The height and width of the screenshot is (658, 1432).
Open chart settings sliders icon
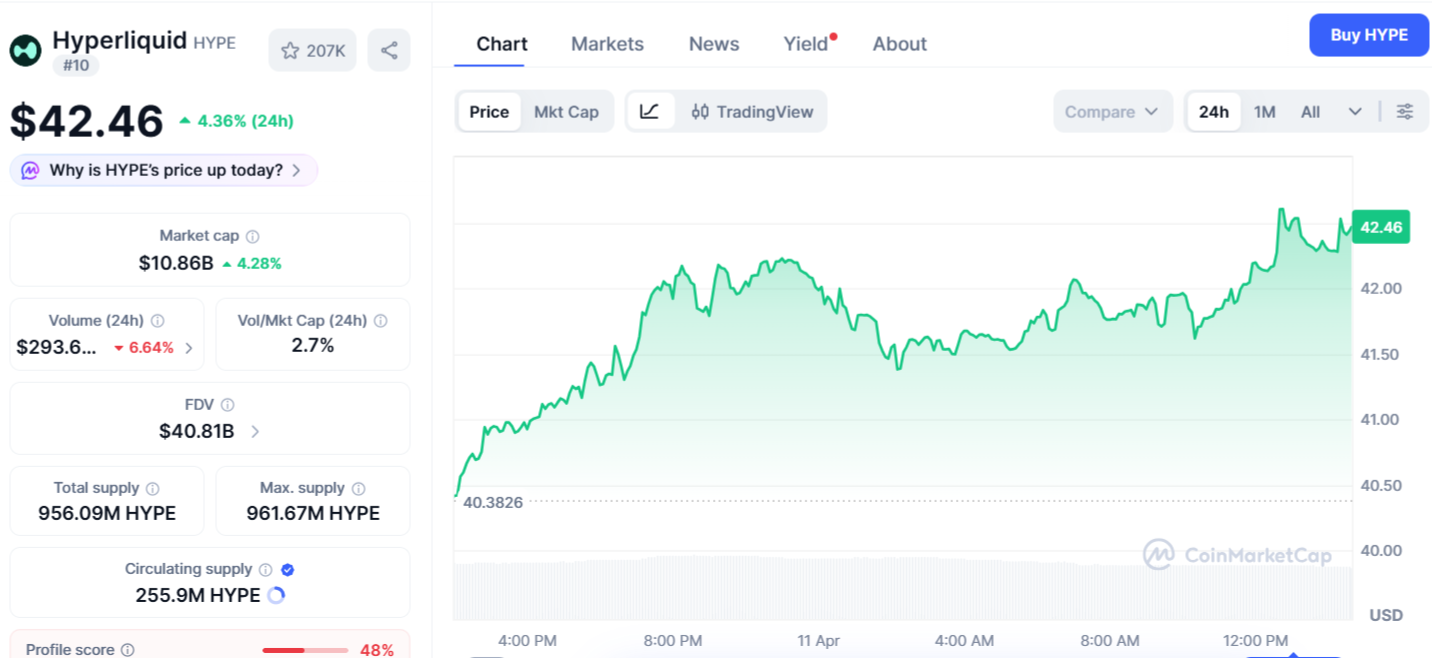(x=1404, y=111)
